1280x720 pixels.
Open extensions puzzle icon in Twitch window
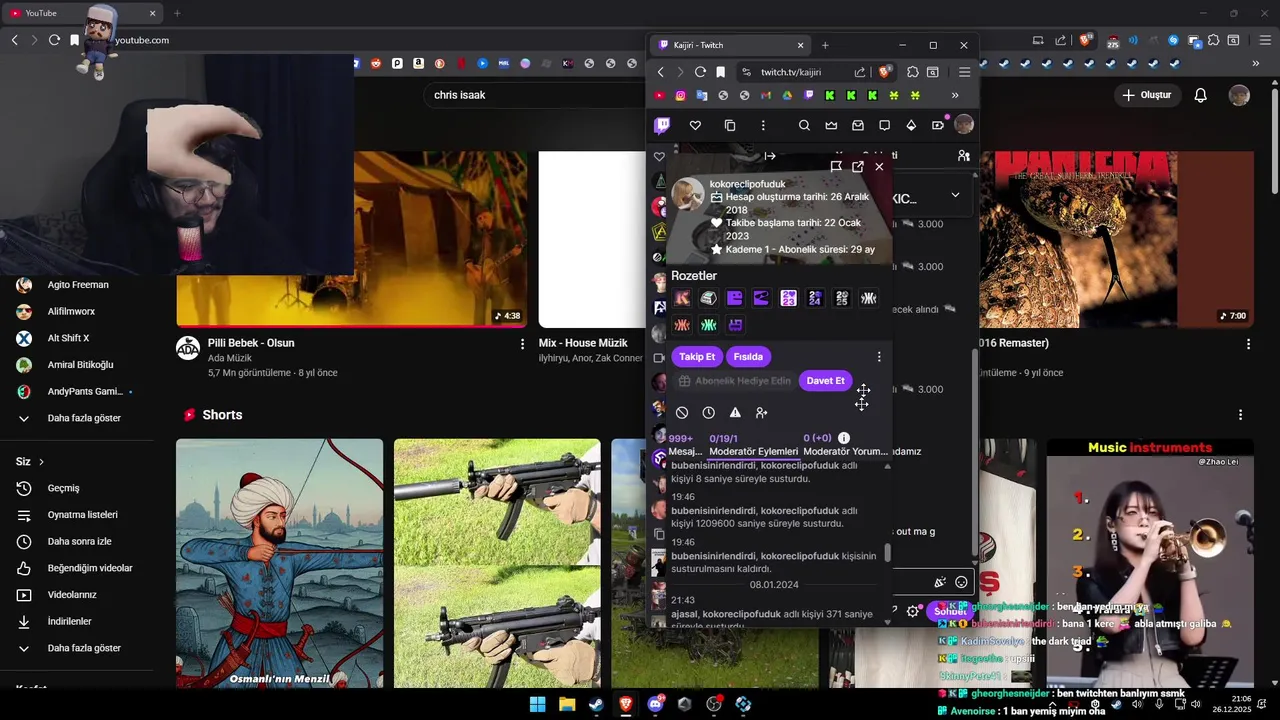click(x=913, y=72)
